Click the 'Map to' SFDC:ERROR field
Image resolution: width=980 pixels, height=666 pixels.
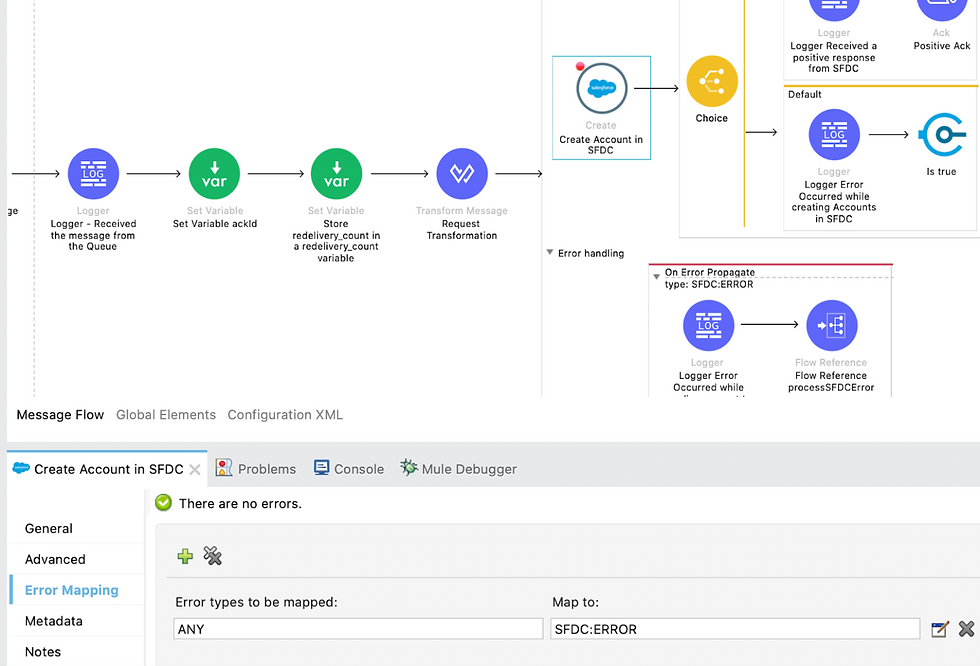(735, 629)
